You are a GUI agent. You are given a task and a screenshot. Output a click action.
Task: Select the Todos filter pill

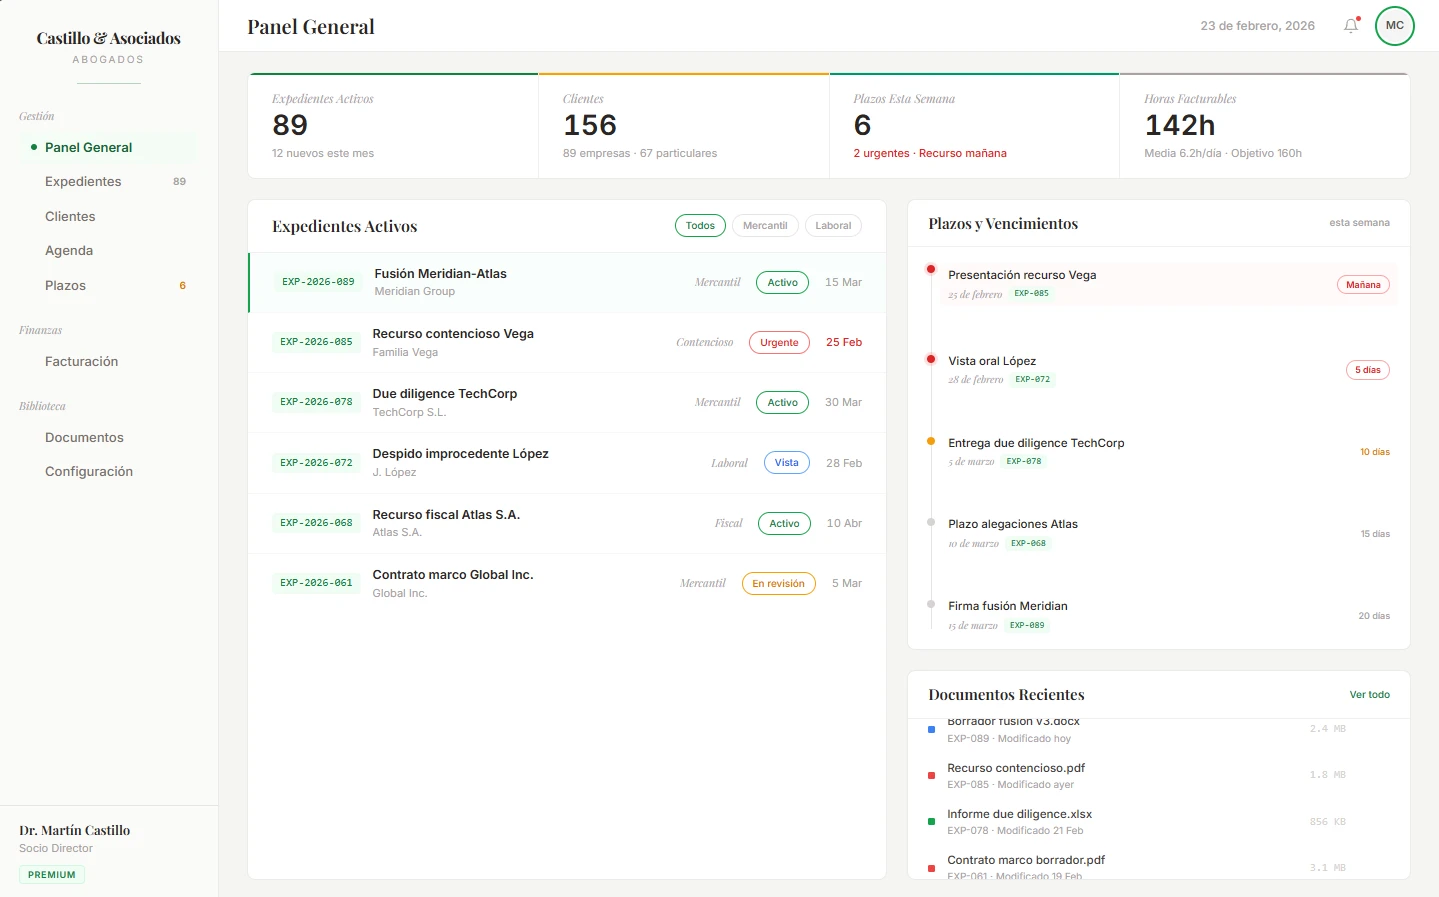tap(700, 226)
